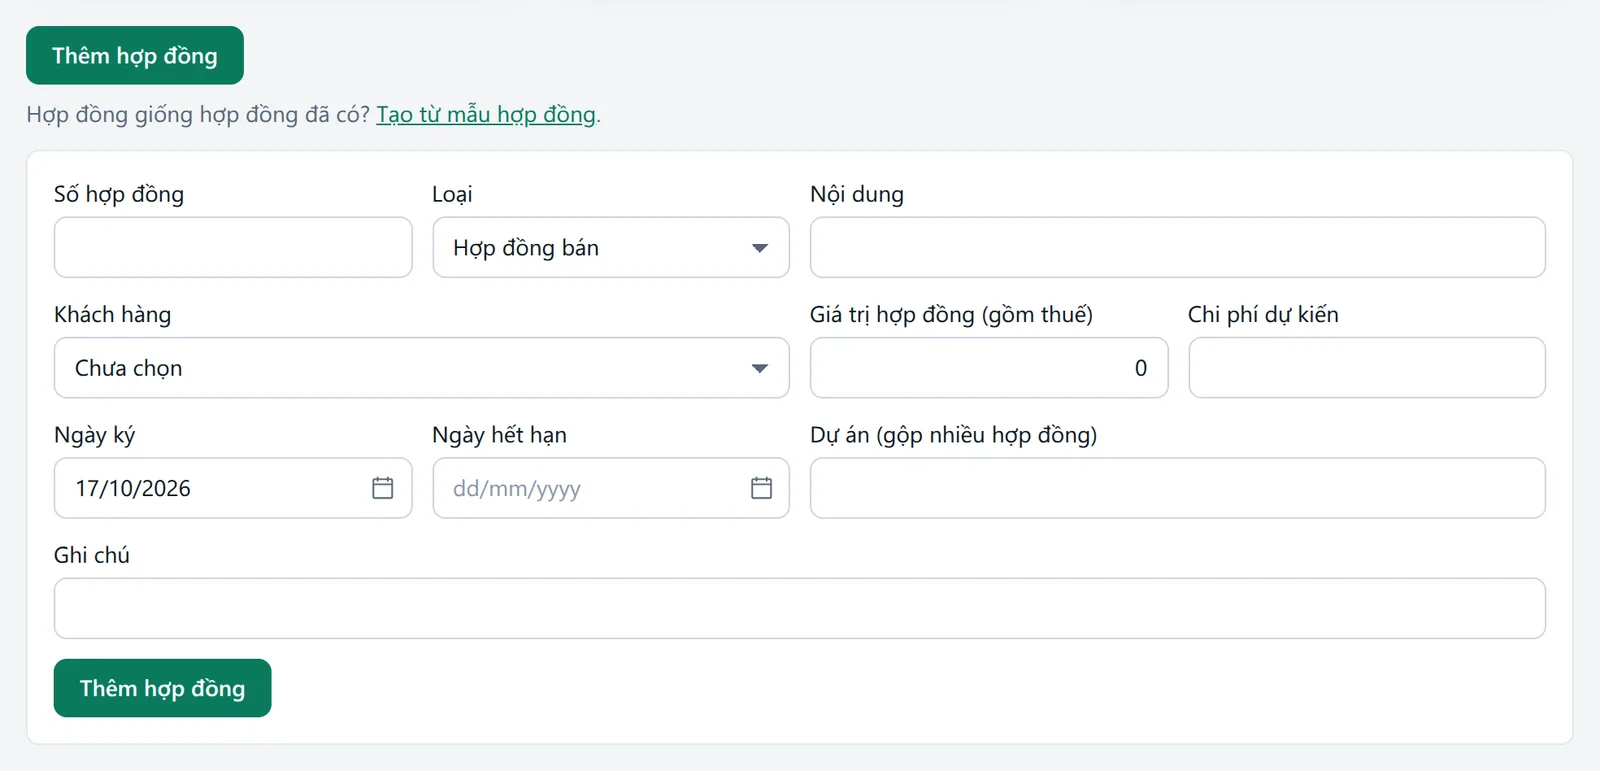The image size is (1600, 771).
Task: Open Tạo từ mẫu hợp đồng link
Action: 486,114
